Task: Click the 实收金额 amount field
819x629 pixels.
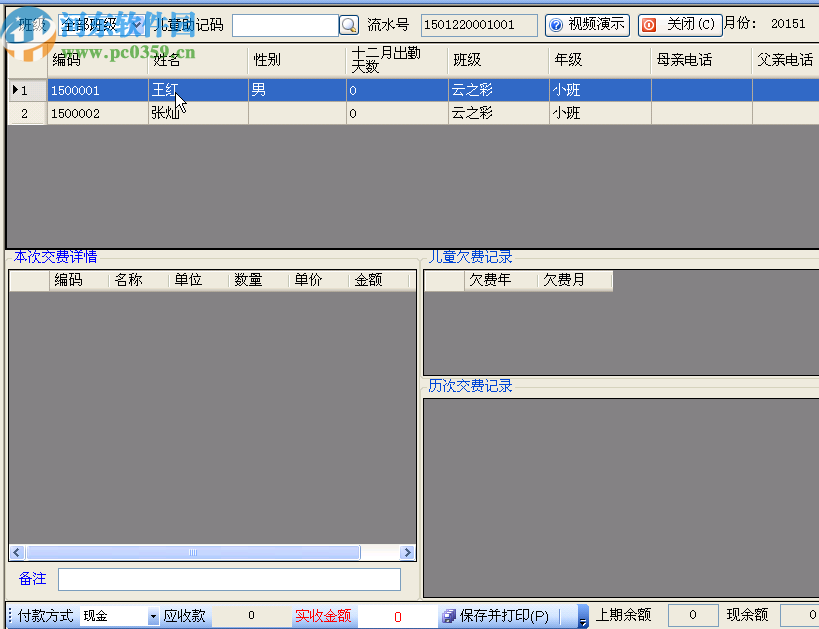Action: (x=397, y=616)
